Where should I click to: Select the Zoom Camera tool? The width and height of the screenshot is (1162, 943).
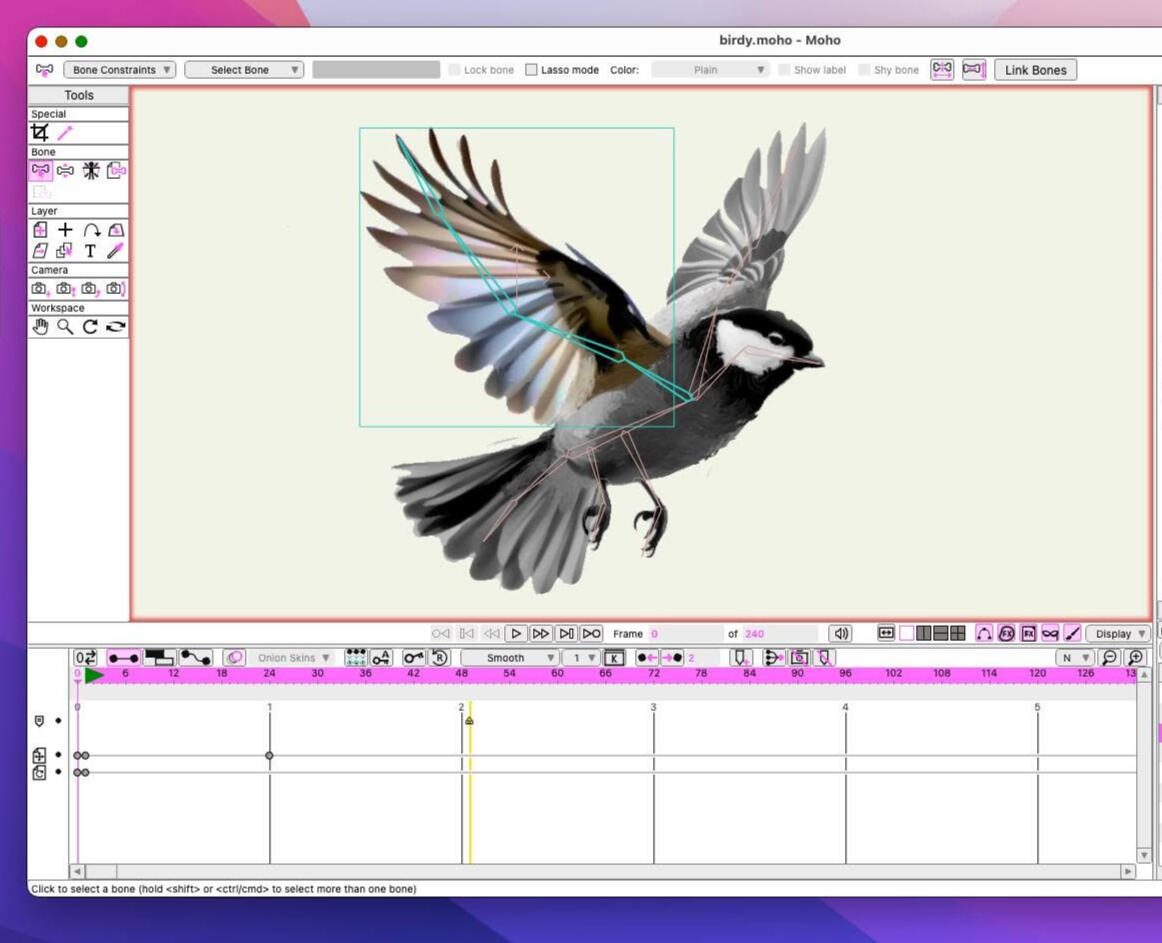(x=65, y=288)
